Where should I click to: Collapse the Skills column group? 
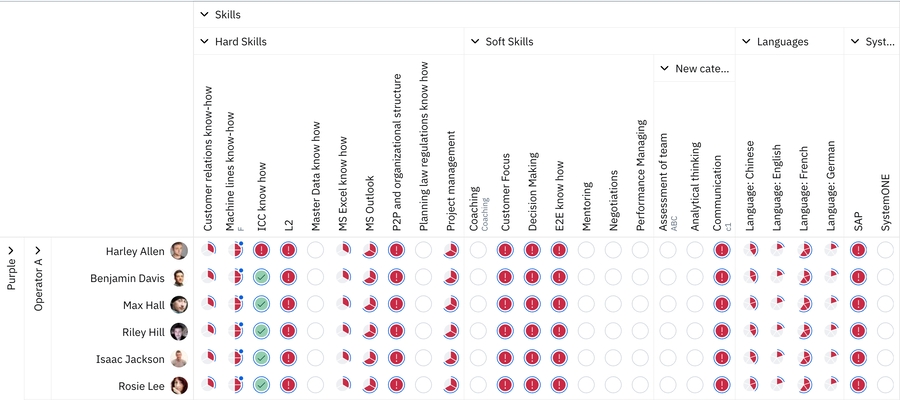205,15
